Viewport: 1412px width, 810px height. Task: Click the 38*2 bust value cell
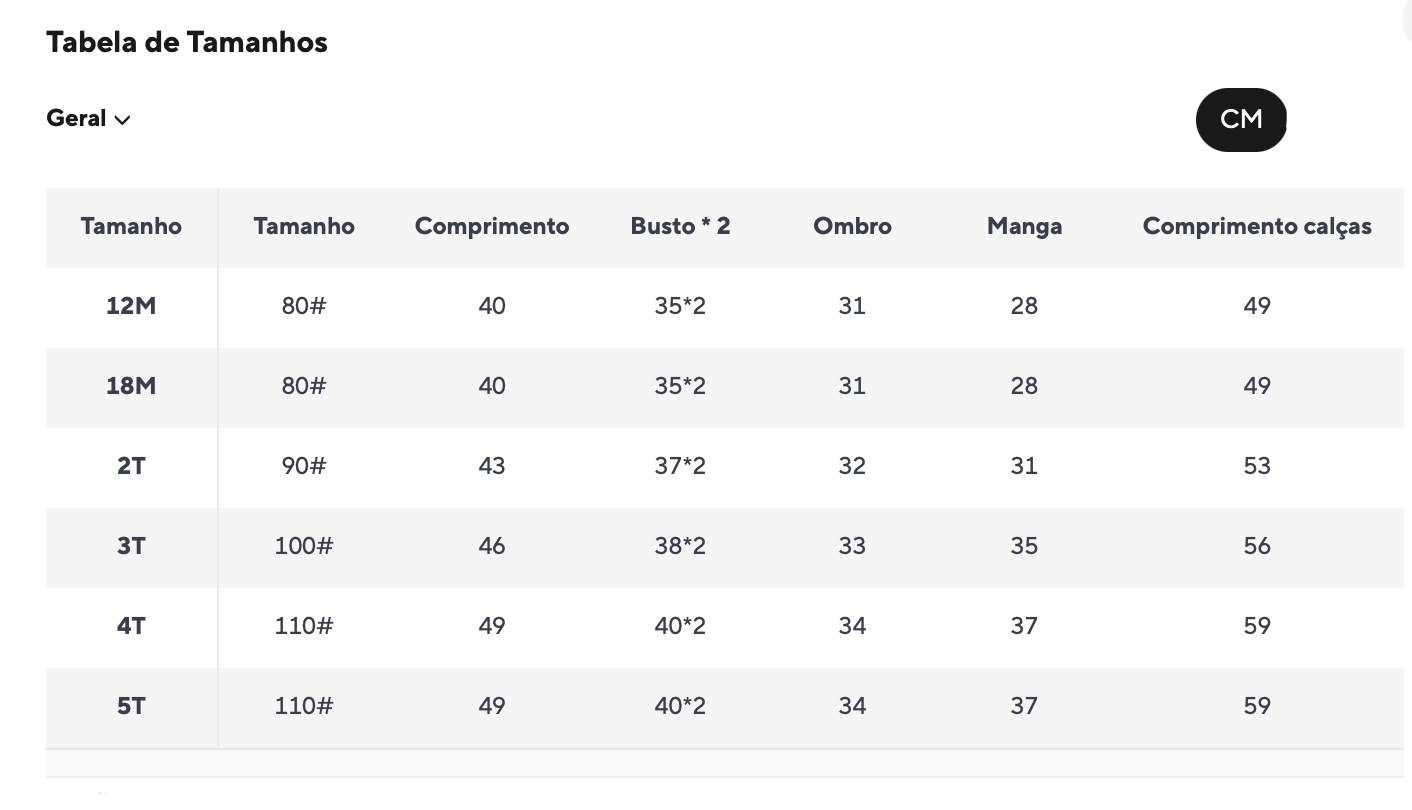(x=680, y=546)
